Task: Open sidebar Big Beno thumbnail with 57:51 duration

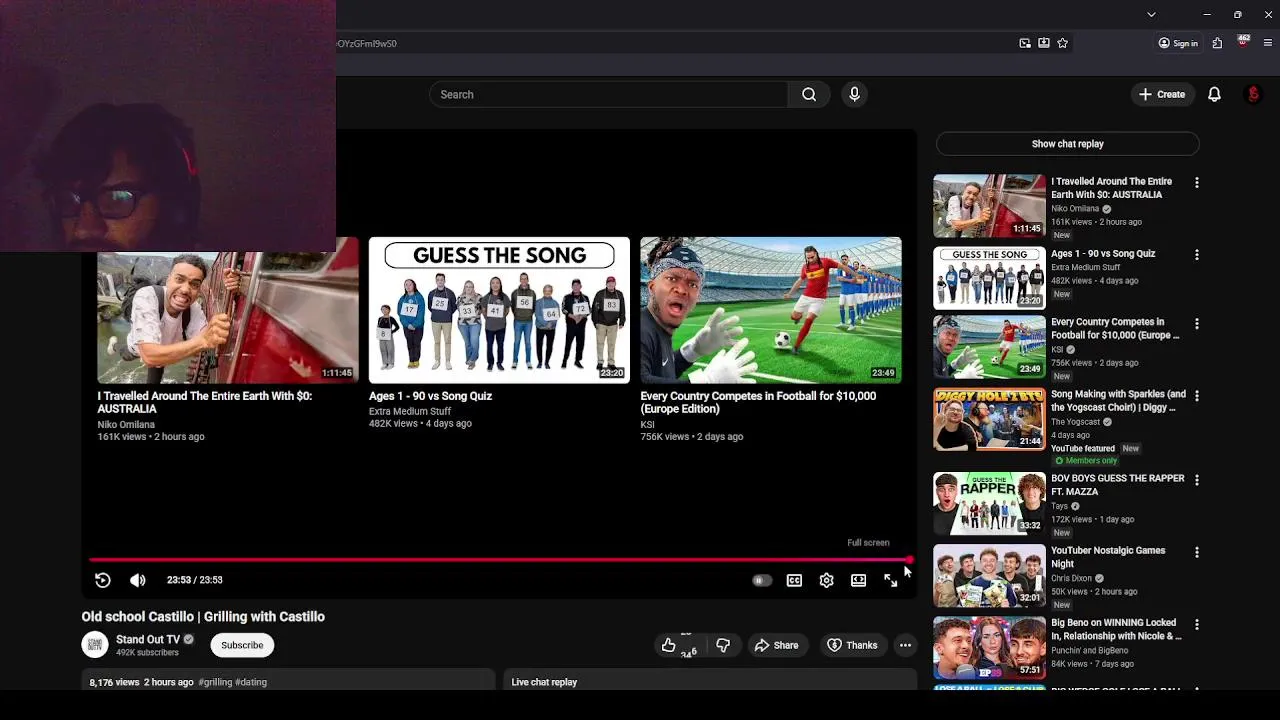Action: click(x=989, y=648)
